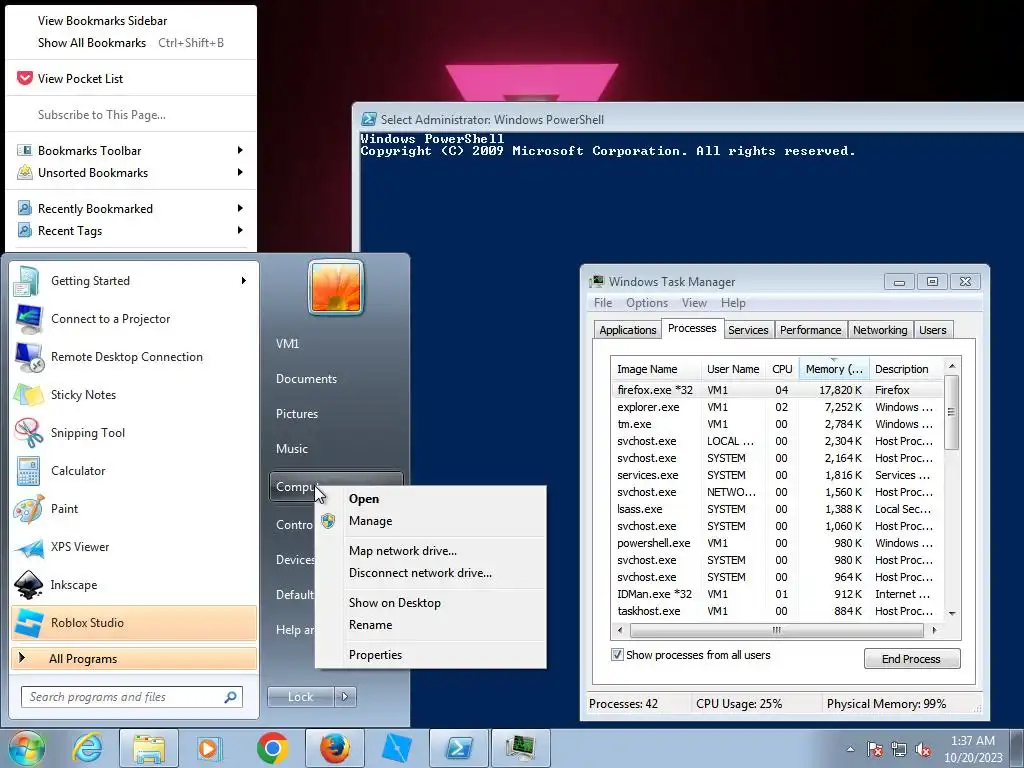Click the Lock button
This screenshot has width=1024, height=768.
pos(300,697)
